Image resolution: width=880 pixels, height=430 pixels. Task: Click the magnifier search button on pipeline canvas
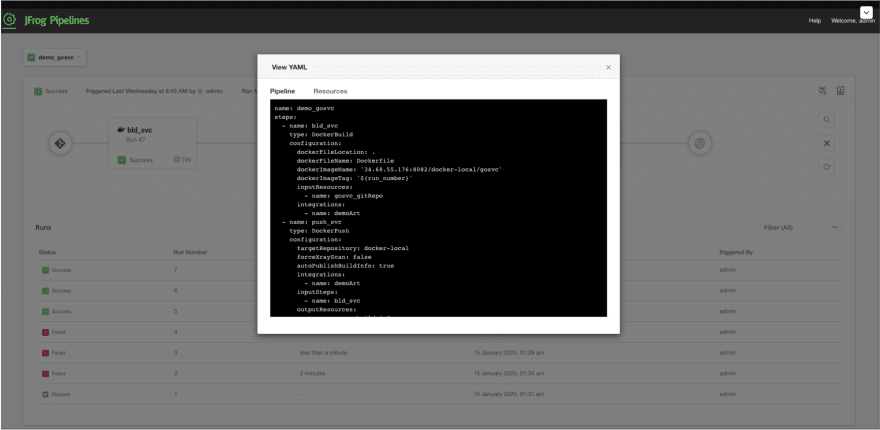coord(826,120)
